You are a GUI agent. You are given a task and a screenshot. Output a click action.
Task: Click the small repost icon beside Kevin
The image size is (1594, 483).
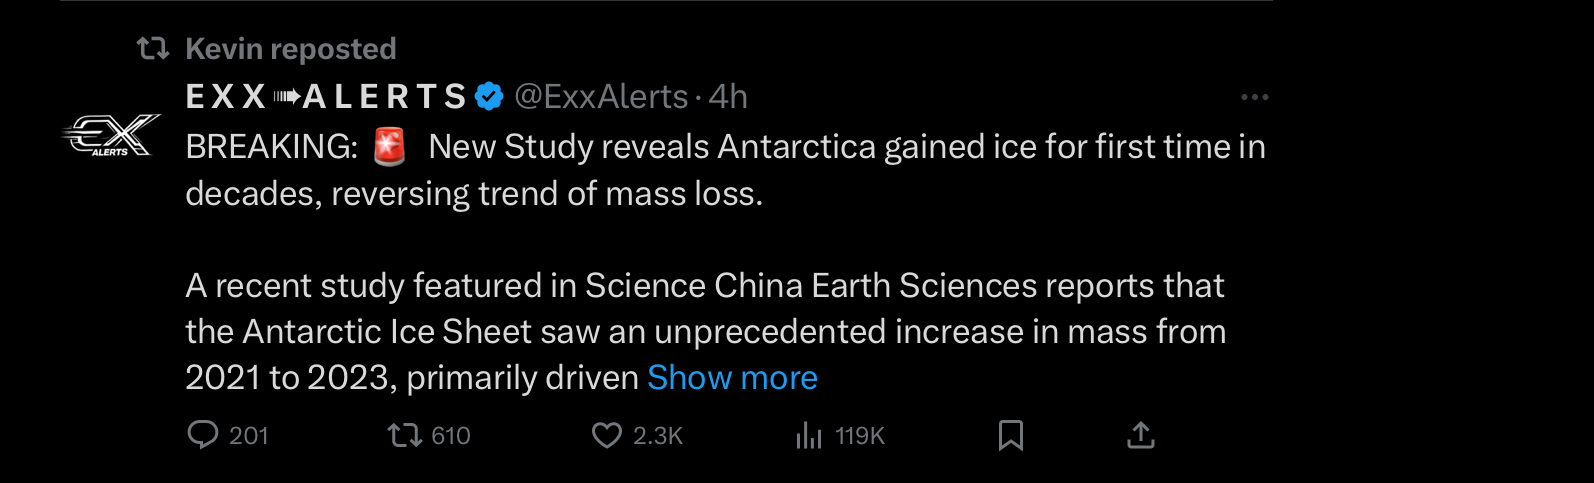153,48
